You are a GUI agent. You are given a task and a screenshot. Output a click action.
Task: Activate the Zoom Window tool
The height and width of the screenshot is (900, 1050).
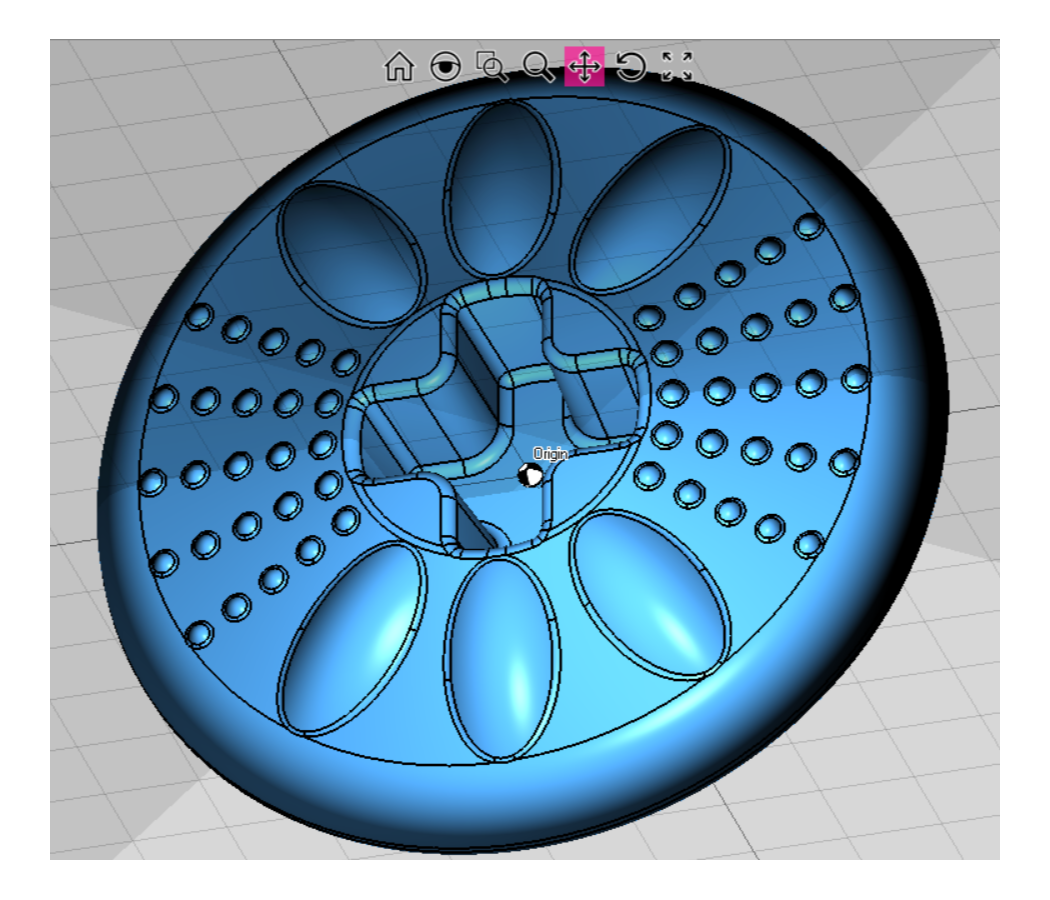pyautogui.click(x=492, y=67)
